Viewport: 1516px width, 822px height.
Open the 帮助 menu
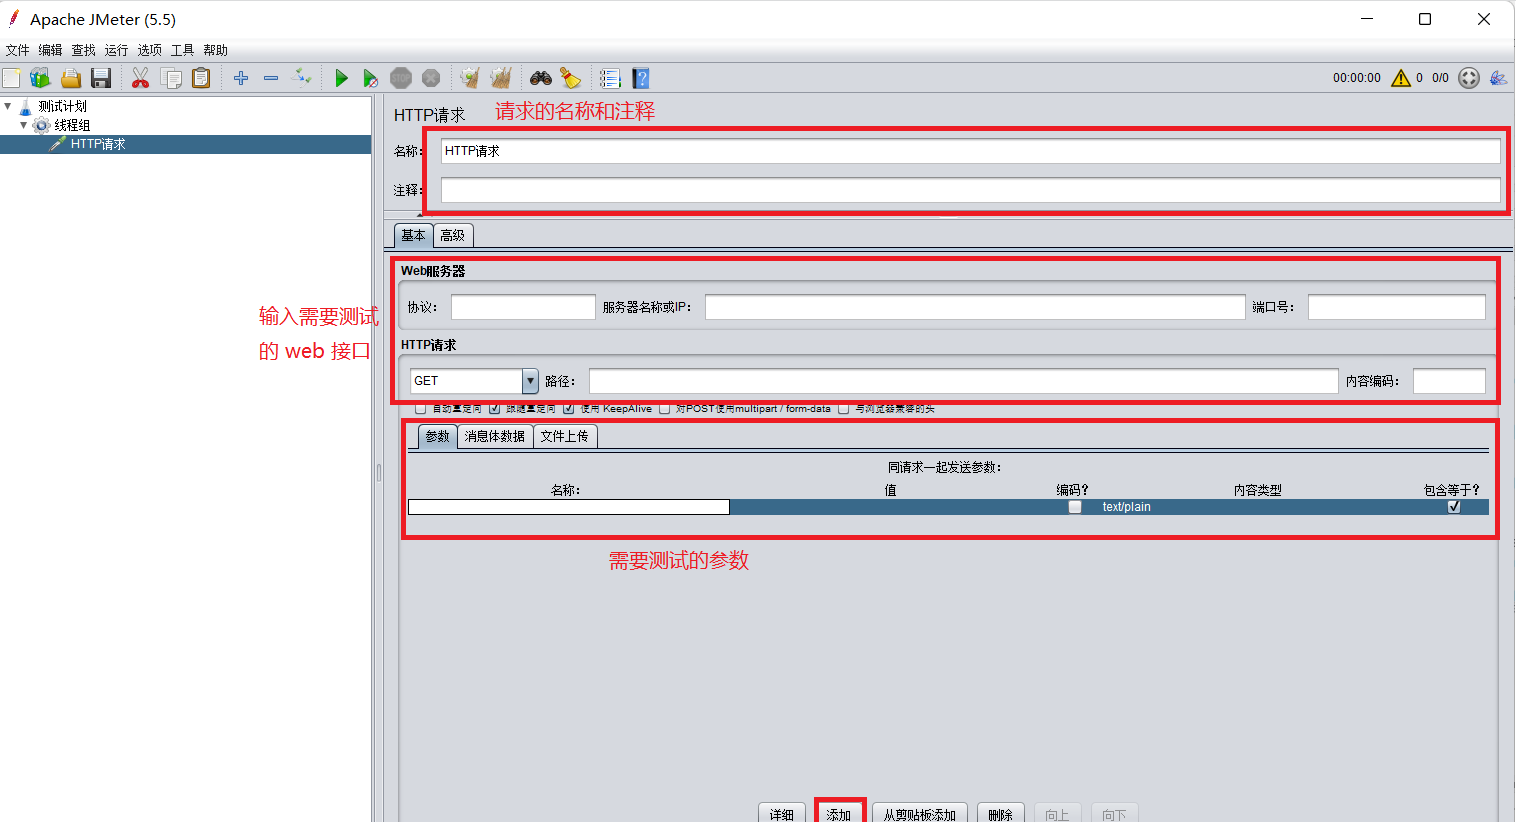point(216,50)
